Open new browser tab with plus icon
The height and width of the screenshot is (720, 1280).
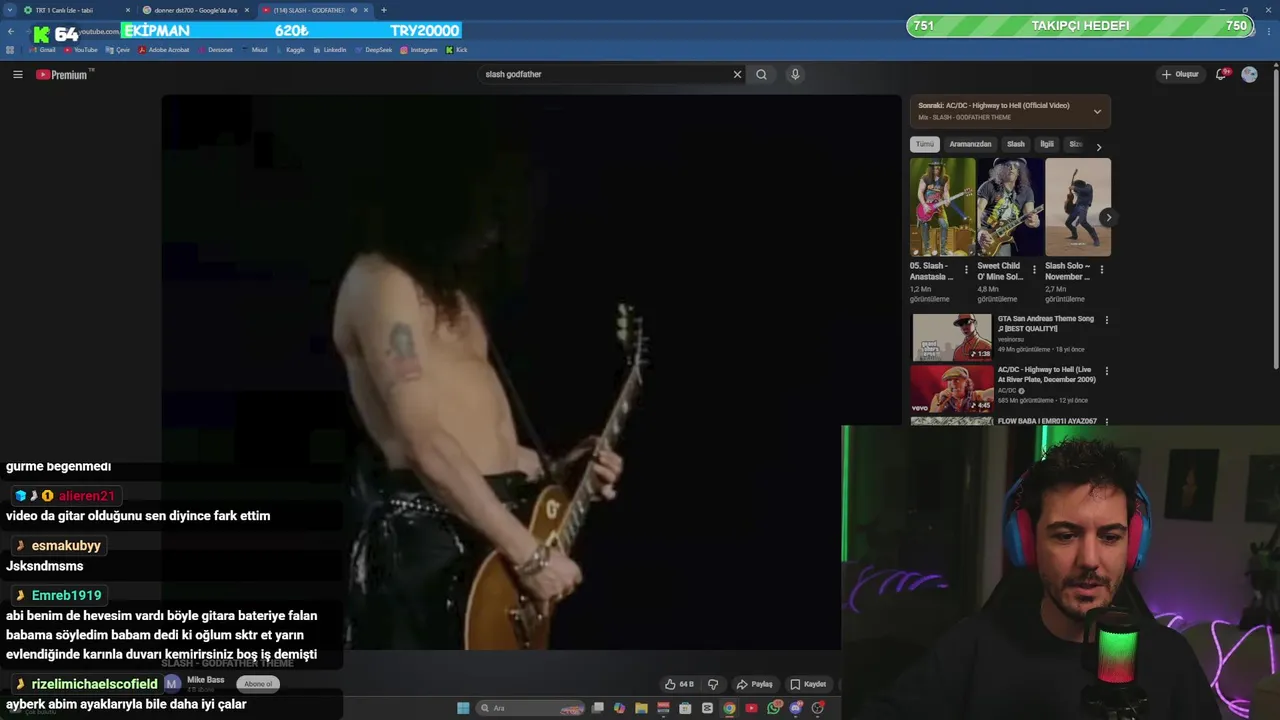pyautogui.click(x=384, y=10)
